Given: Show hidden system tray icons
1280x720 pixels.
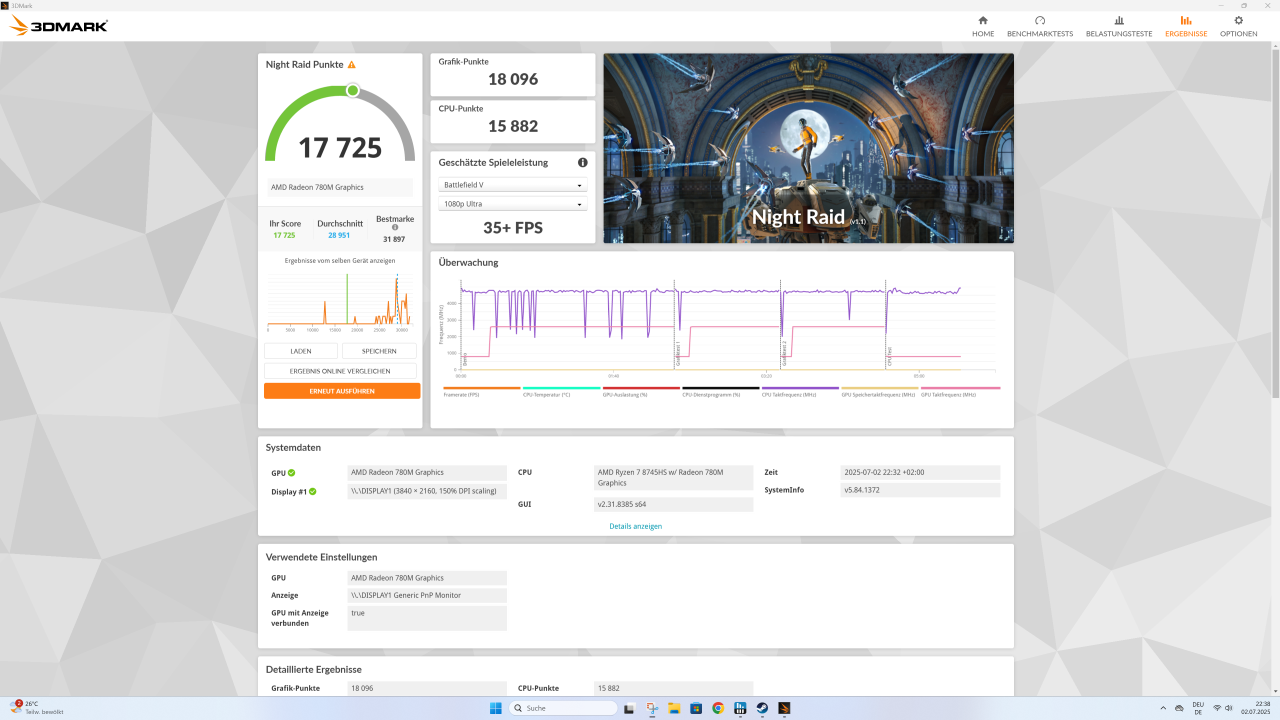Looking at the screenshot, I should pyautogui.click(x=1161, y=708).
